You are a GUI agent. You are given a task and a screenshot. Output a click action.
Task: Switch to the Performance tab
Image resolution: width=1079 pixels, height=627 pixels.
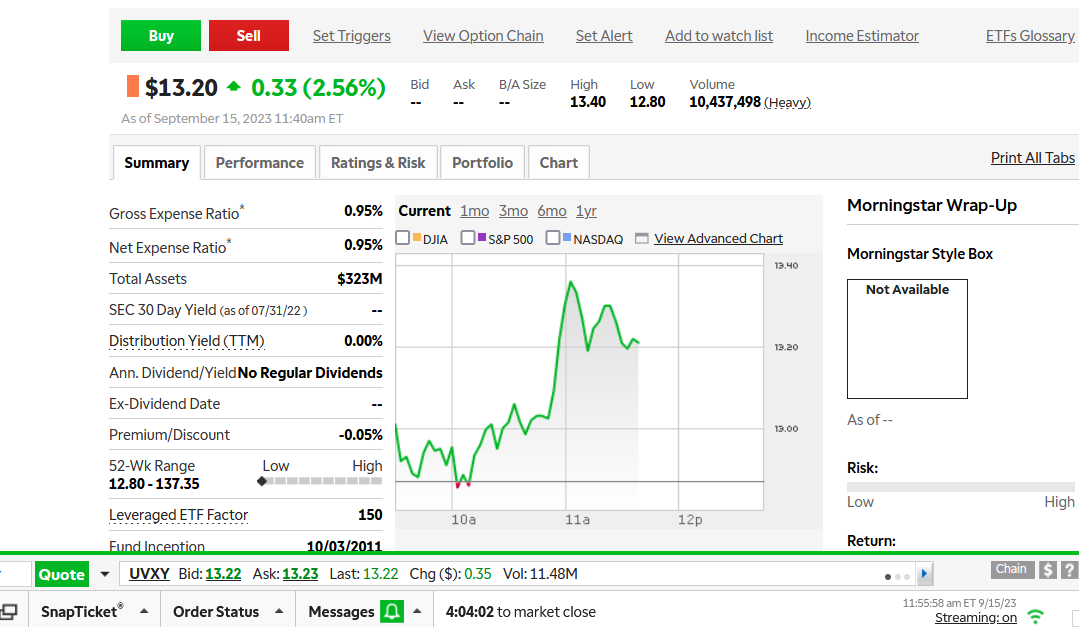coord(259,163)
